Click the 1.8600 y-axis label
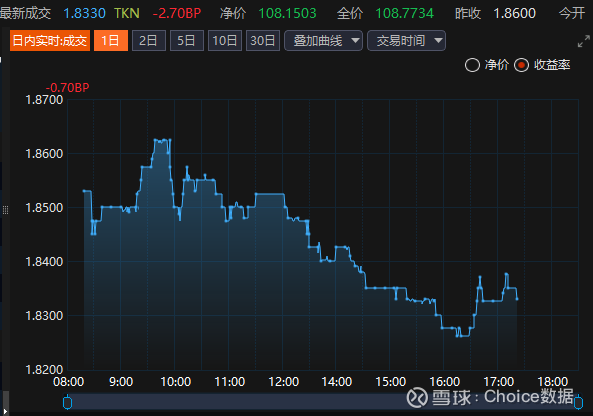Screen dimensions: 593x416 pyautogui.click(x=44, y=154)
